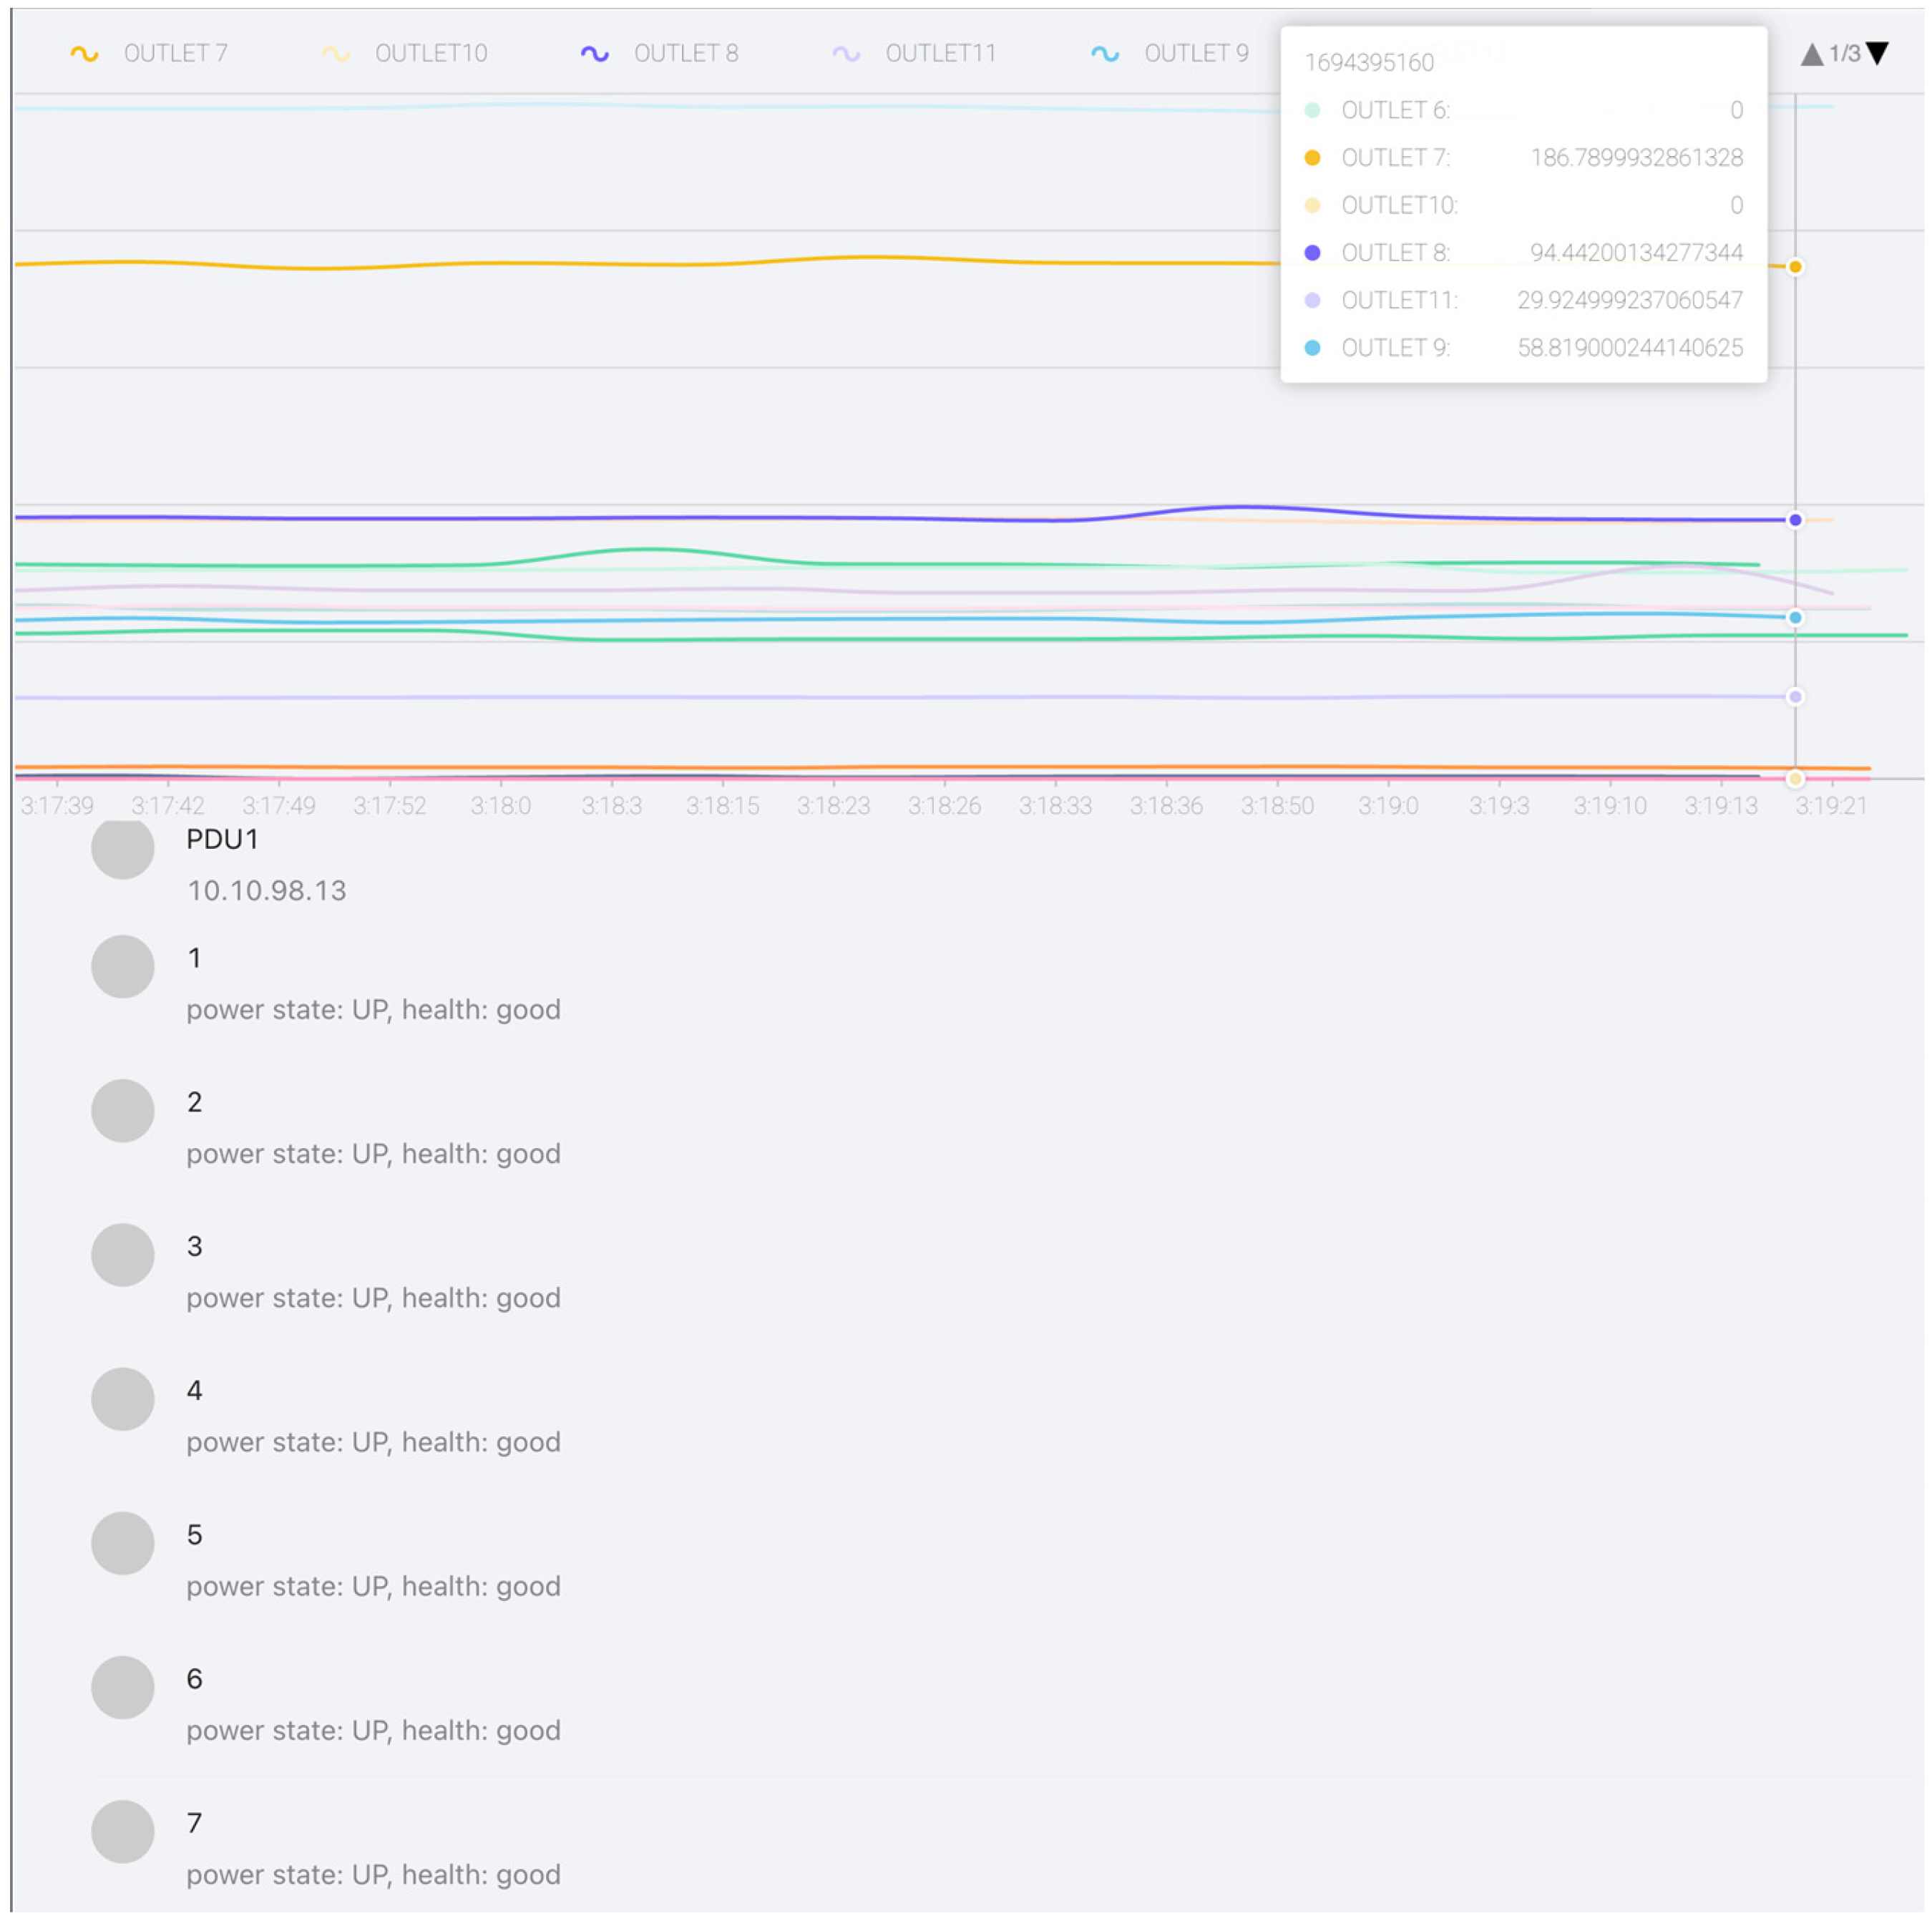The height and width of the screenshot is (1921, 1932).
Task: Select IP address 10.10.98.13
Action: pos(266,890)
